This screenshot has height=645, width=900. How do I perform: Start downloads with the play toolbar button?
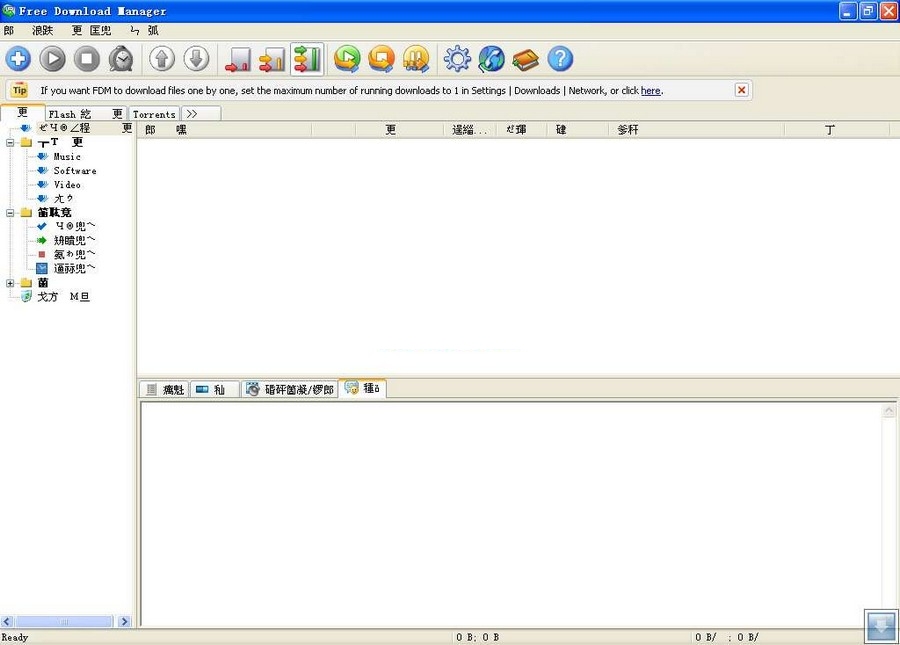(53, 59)
